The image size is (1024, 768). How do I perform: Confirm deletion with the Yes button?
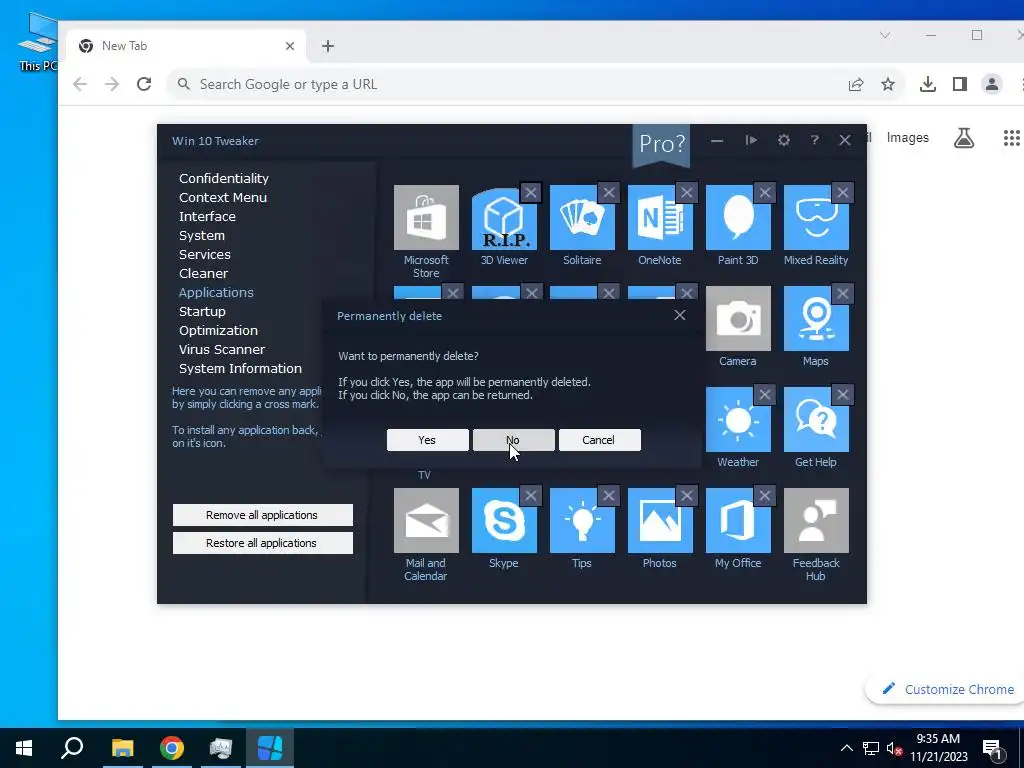(427, 440)
